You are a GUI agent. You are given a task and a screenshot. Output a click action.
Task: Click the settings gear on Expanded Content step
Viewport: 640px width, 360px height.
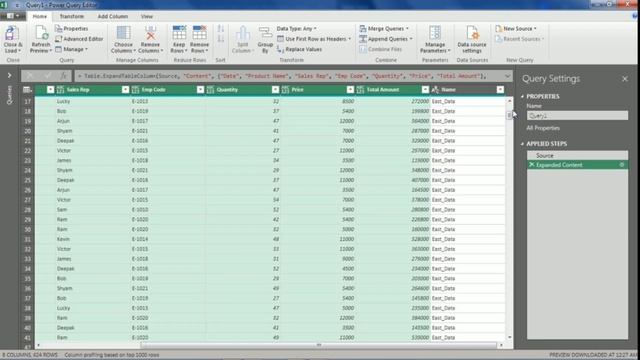pyautogui.click(x=622, y=165)
